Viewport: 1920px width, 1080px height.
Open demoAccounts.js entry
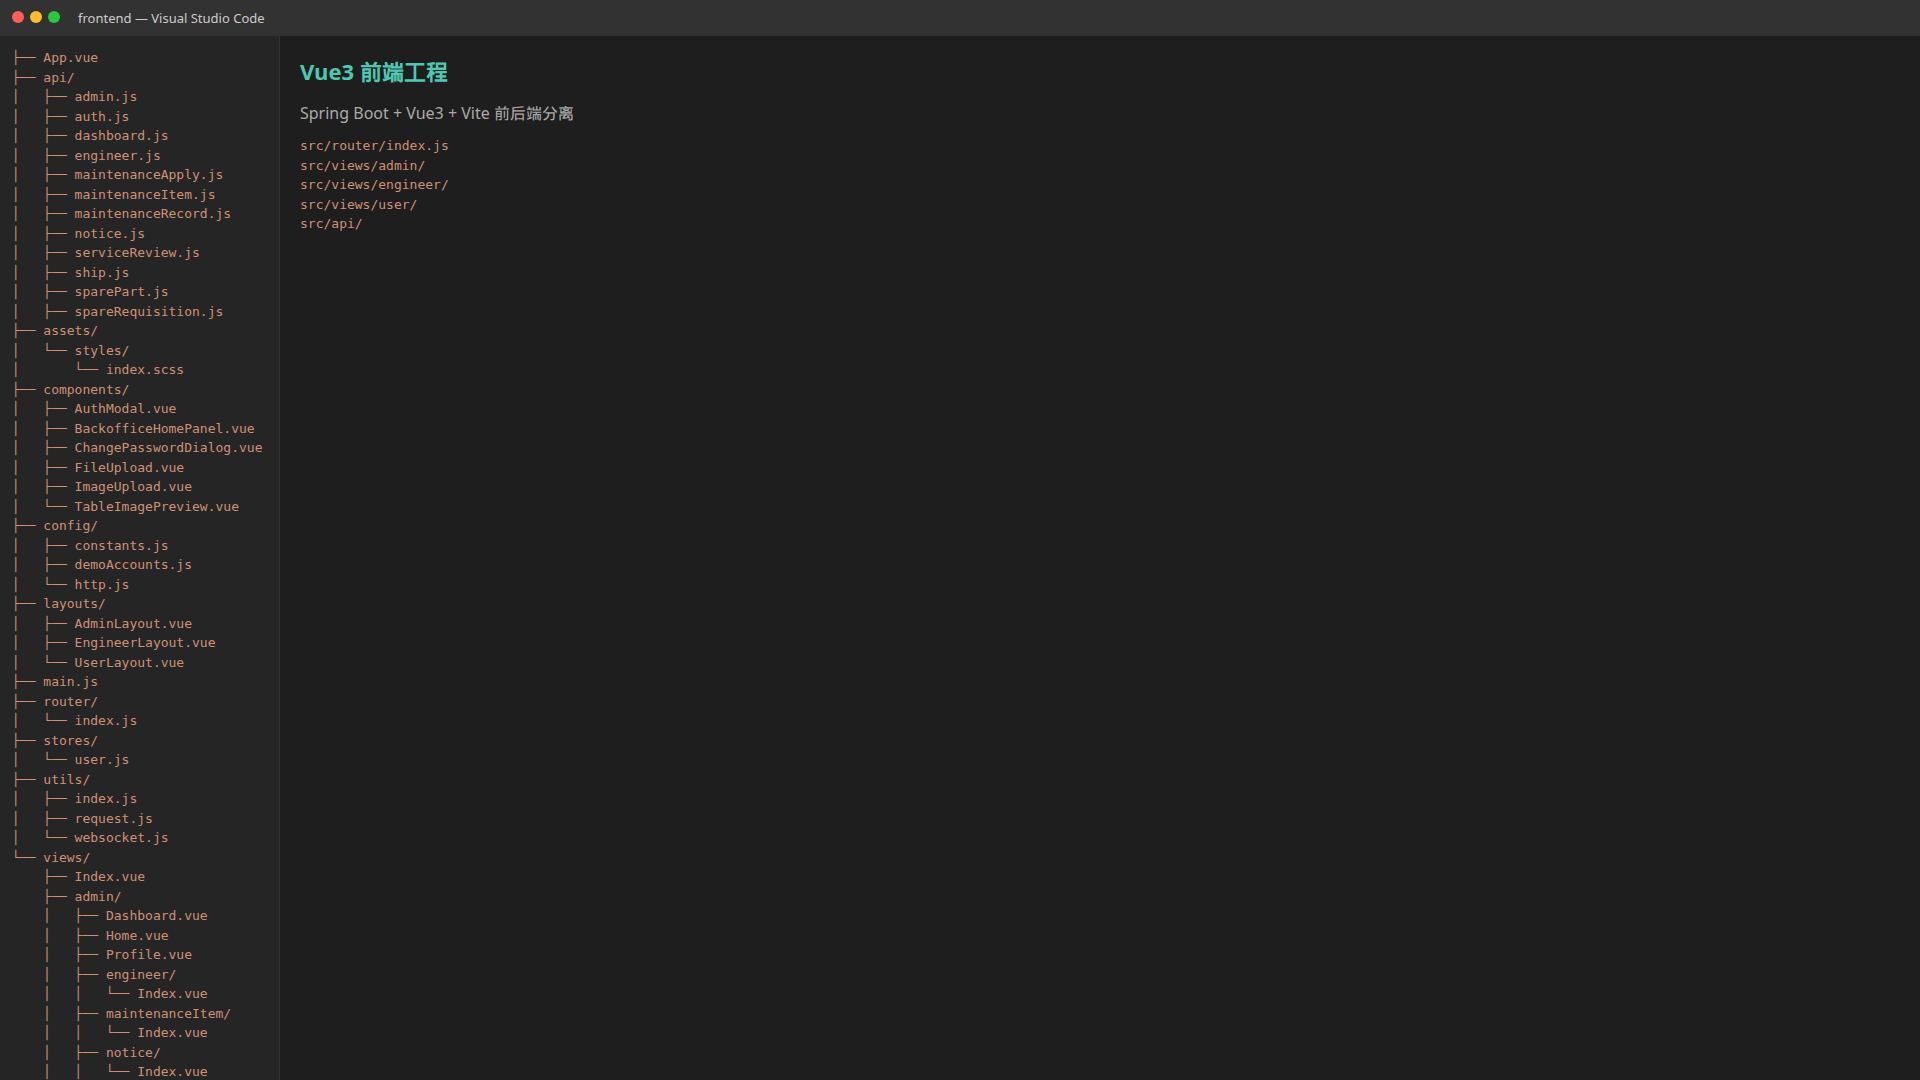tap(133, 565)
